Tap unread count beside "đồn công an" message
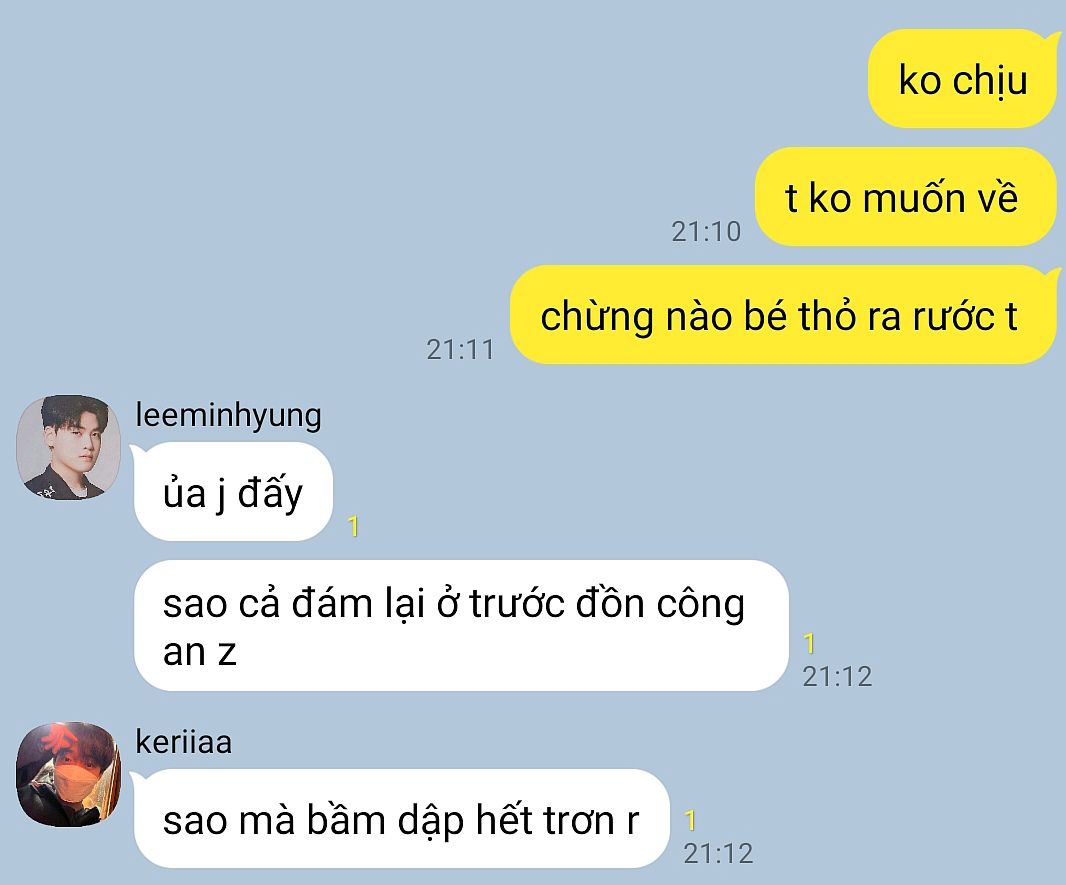1066x885 pixels. tap(809, 643)
